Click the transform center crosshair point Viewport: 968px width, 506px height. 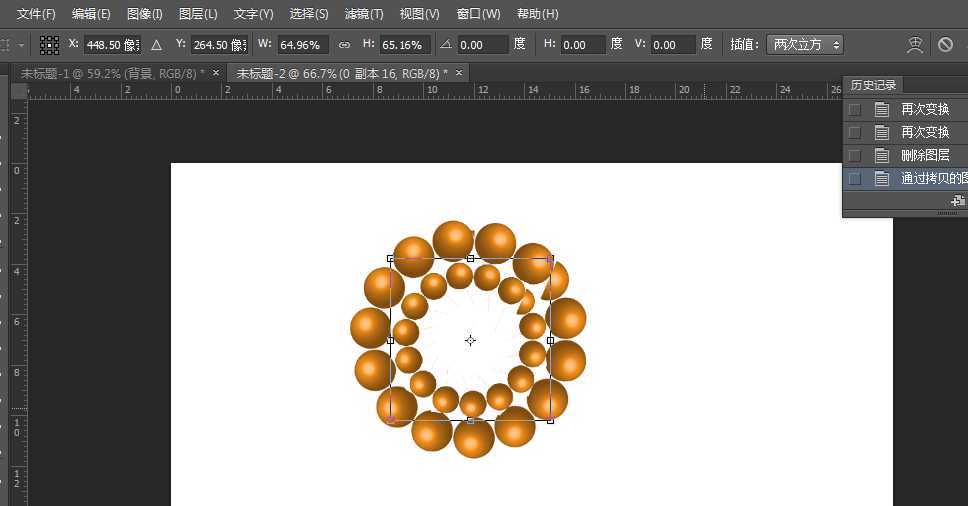point(470,340)
